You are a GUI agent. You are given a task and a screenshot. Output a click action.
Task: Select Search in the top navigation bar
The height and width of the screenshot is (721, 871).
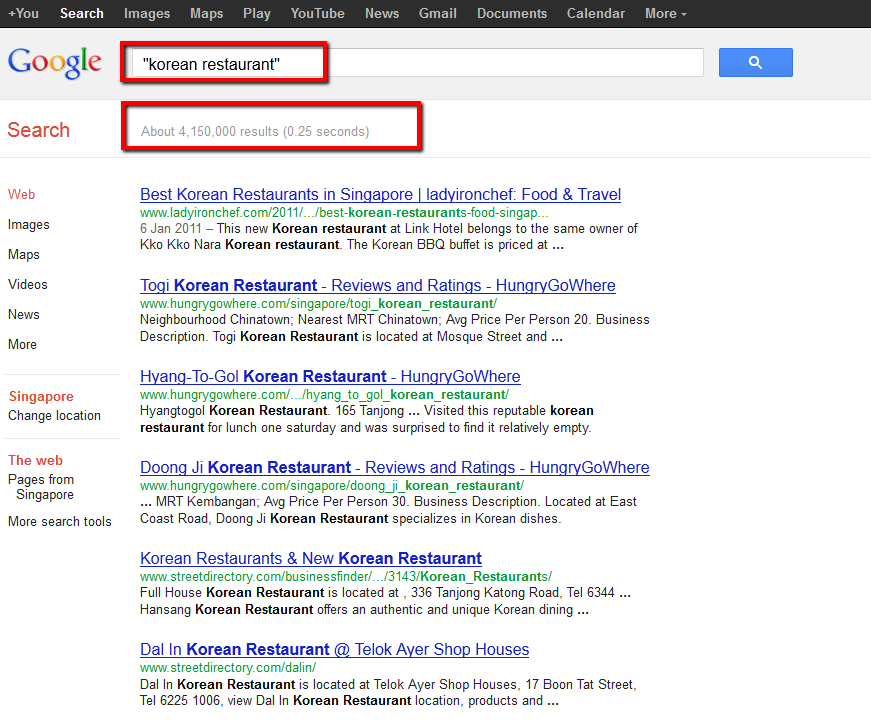tap(82, 13)
